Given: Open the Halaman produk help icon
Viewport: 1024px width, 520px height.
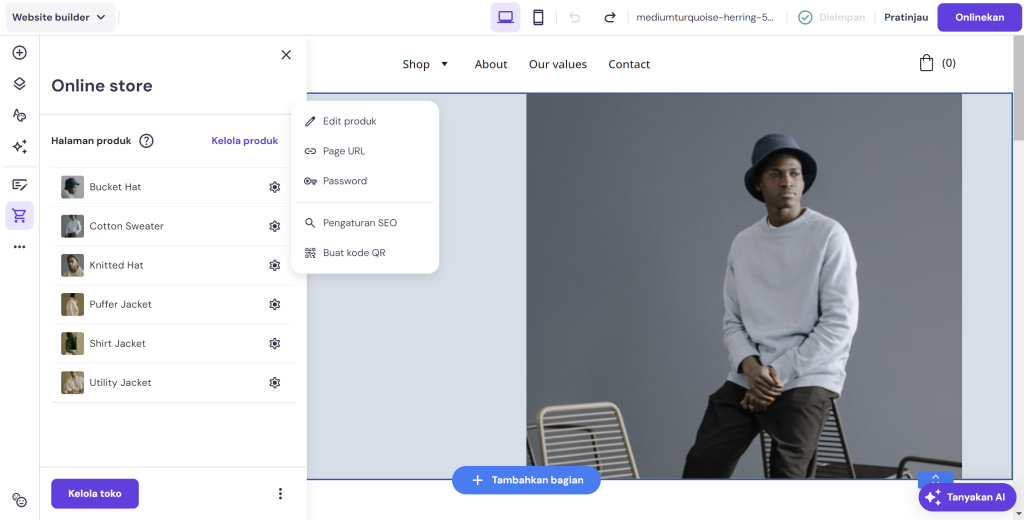Looking at the screenshot, I should pos(146,140).
